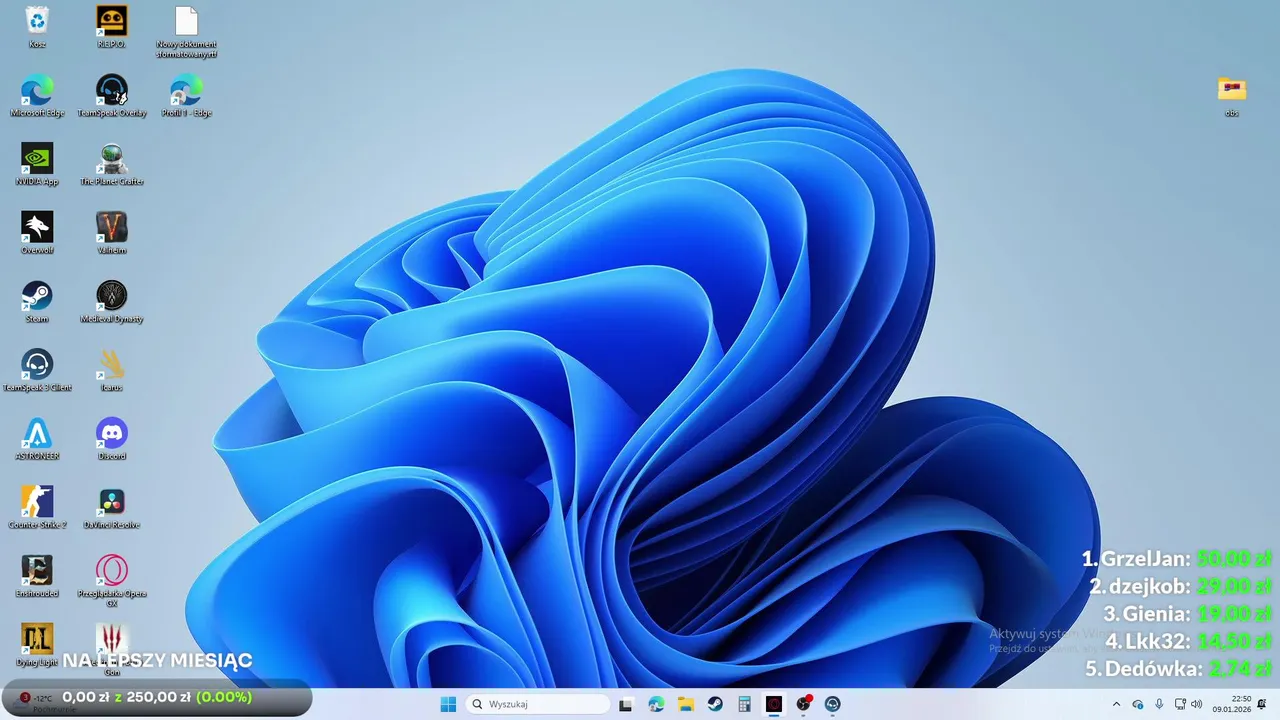1280x720 pixels.
Task: Open the volume control speaker icon
Action: point(1197,704)
